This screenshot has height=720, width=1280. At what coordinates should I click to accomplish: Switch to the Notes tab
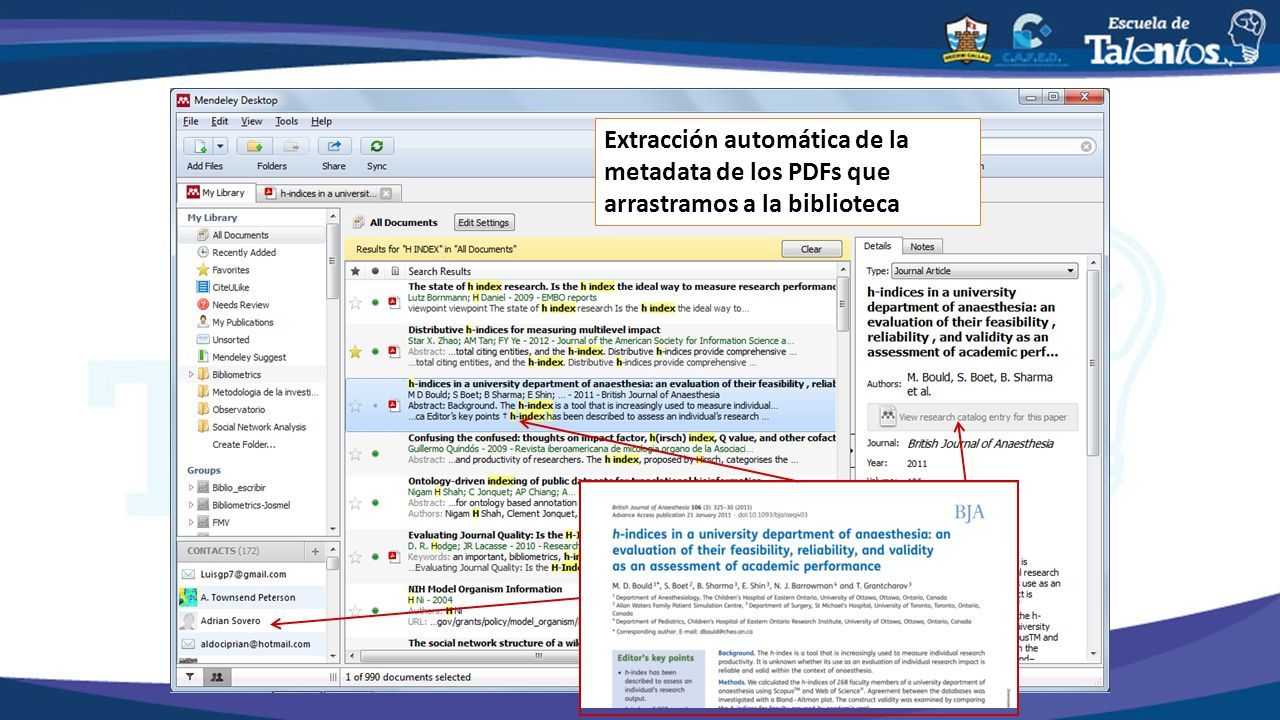pos(922,247)
